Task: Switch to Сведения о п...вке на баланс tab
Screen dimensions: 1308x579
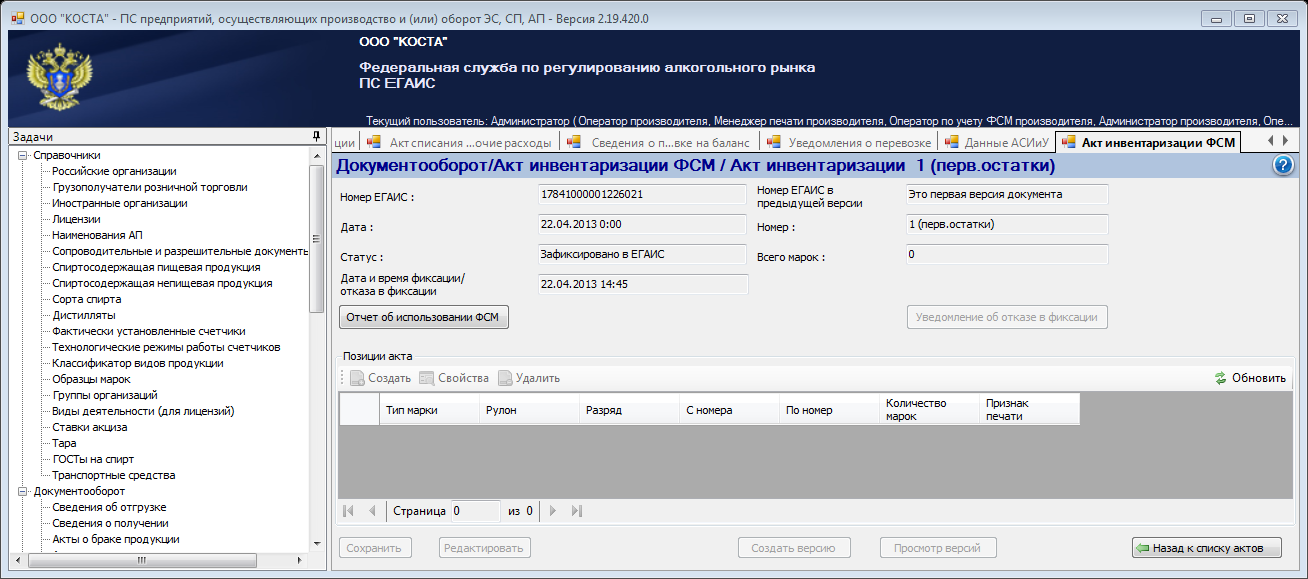Action: 660,142
